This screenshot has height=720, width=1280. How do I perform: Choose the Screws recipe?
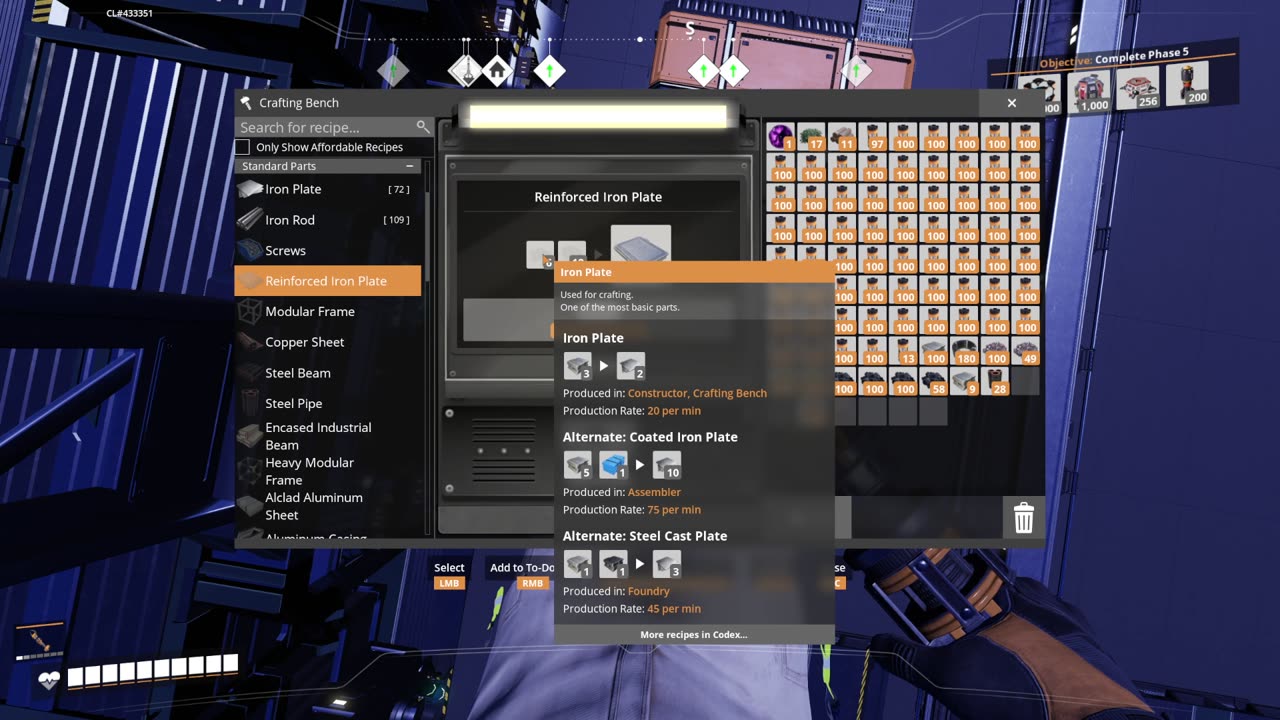click(327, 250)
